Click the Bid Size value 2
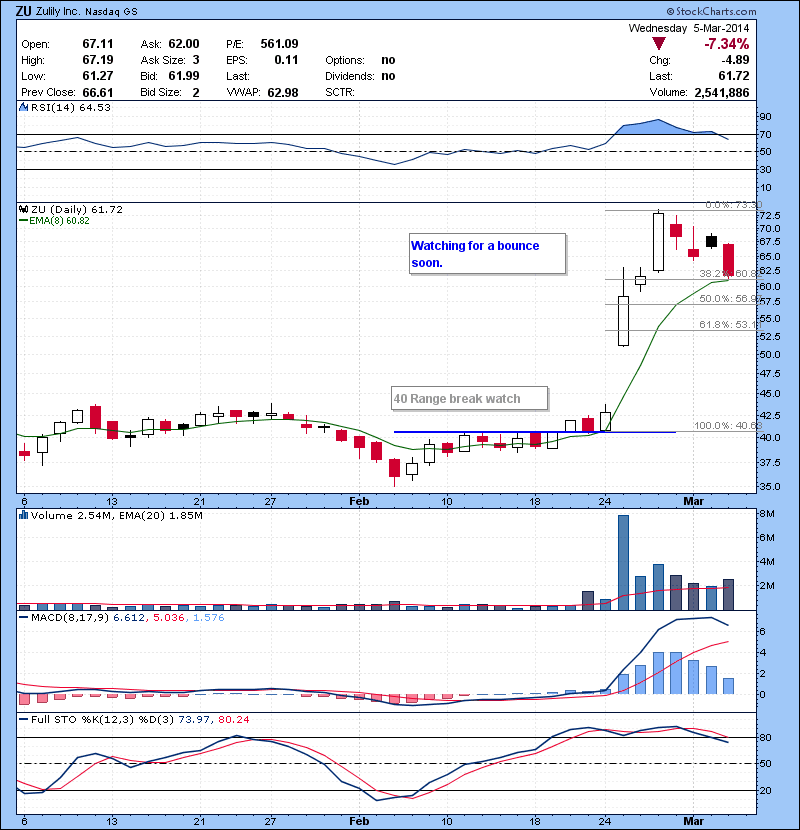This screenshot has width=800, height=830. (196, 93)
